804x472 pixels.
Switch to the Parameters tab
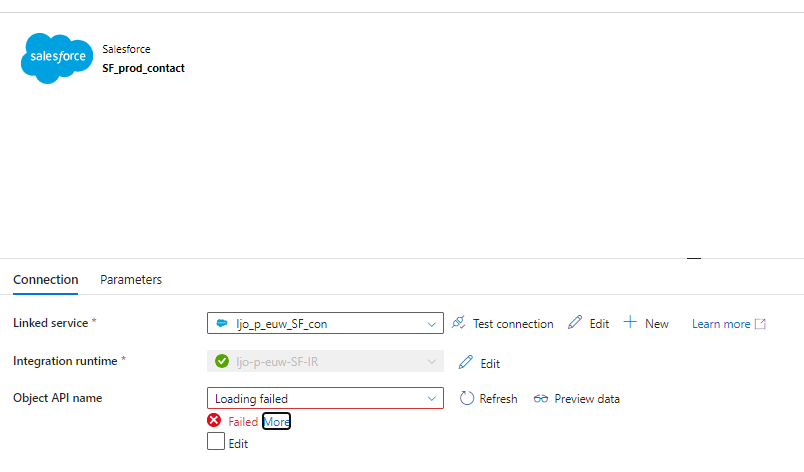click(x=131, y=280)
